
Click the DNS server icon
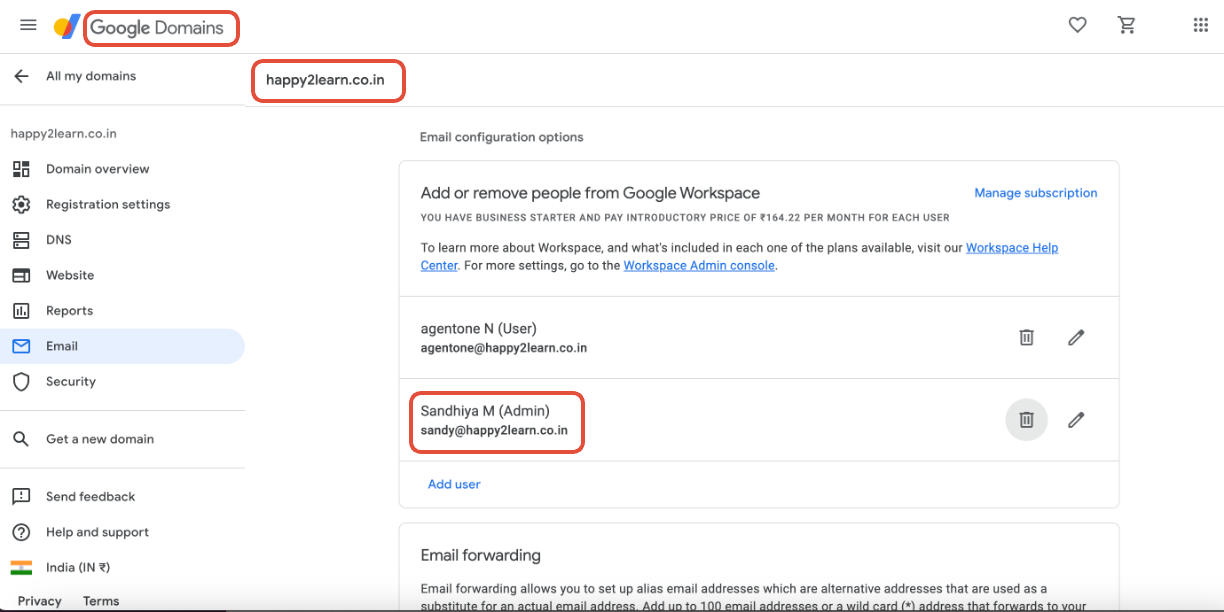[21, 240]
